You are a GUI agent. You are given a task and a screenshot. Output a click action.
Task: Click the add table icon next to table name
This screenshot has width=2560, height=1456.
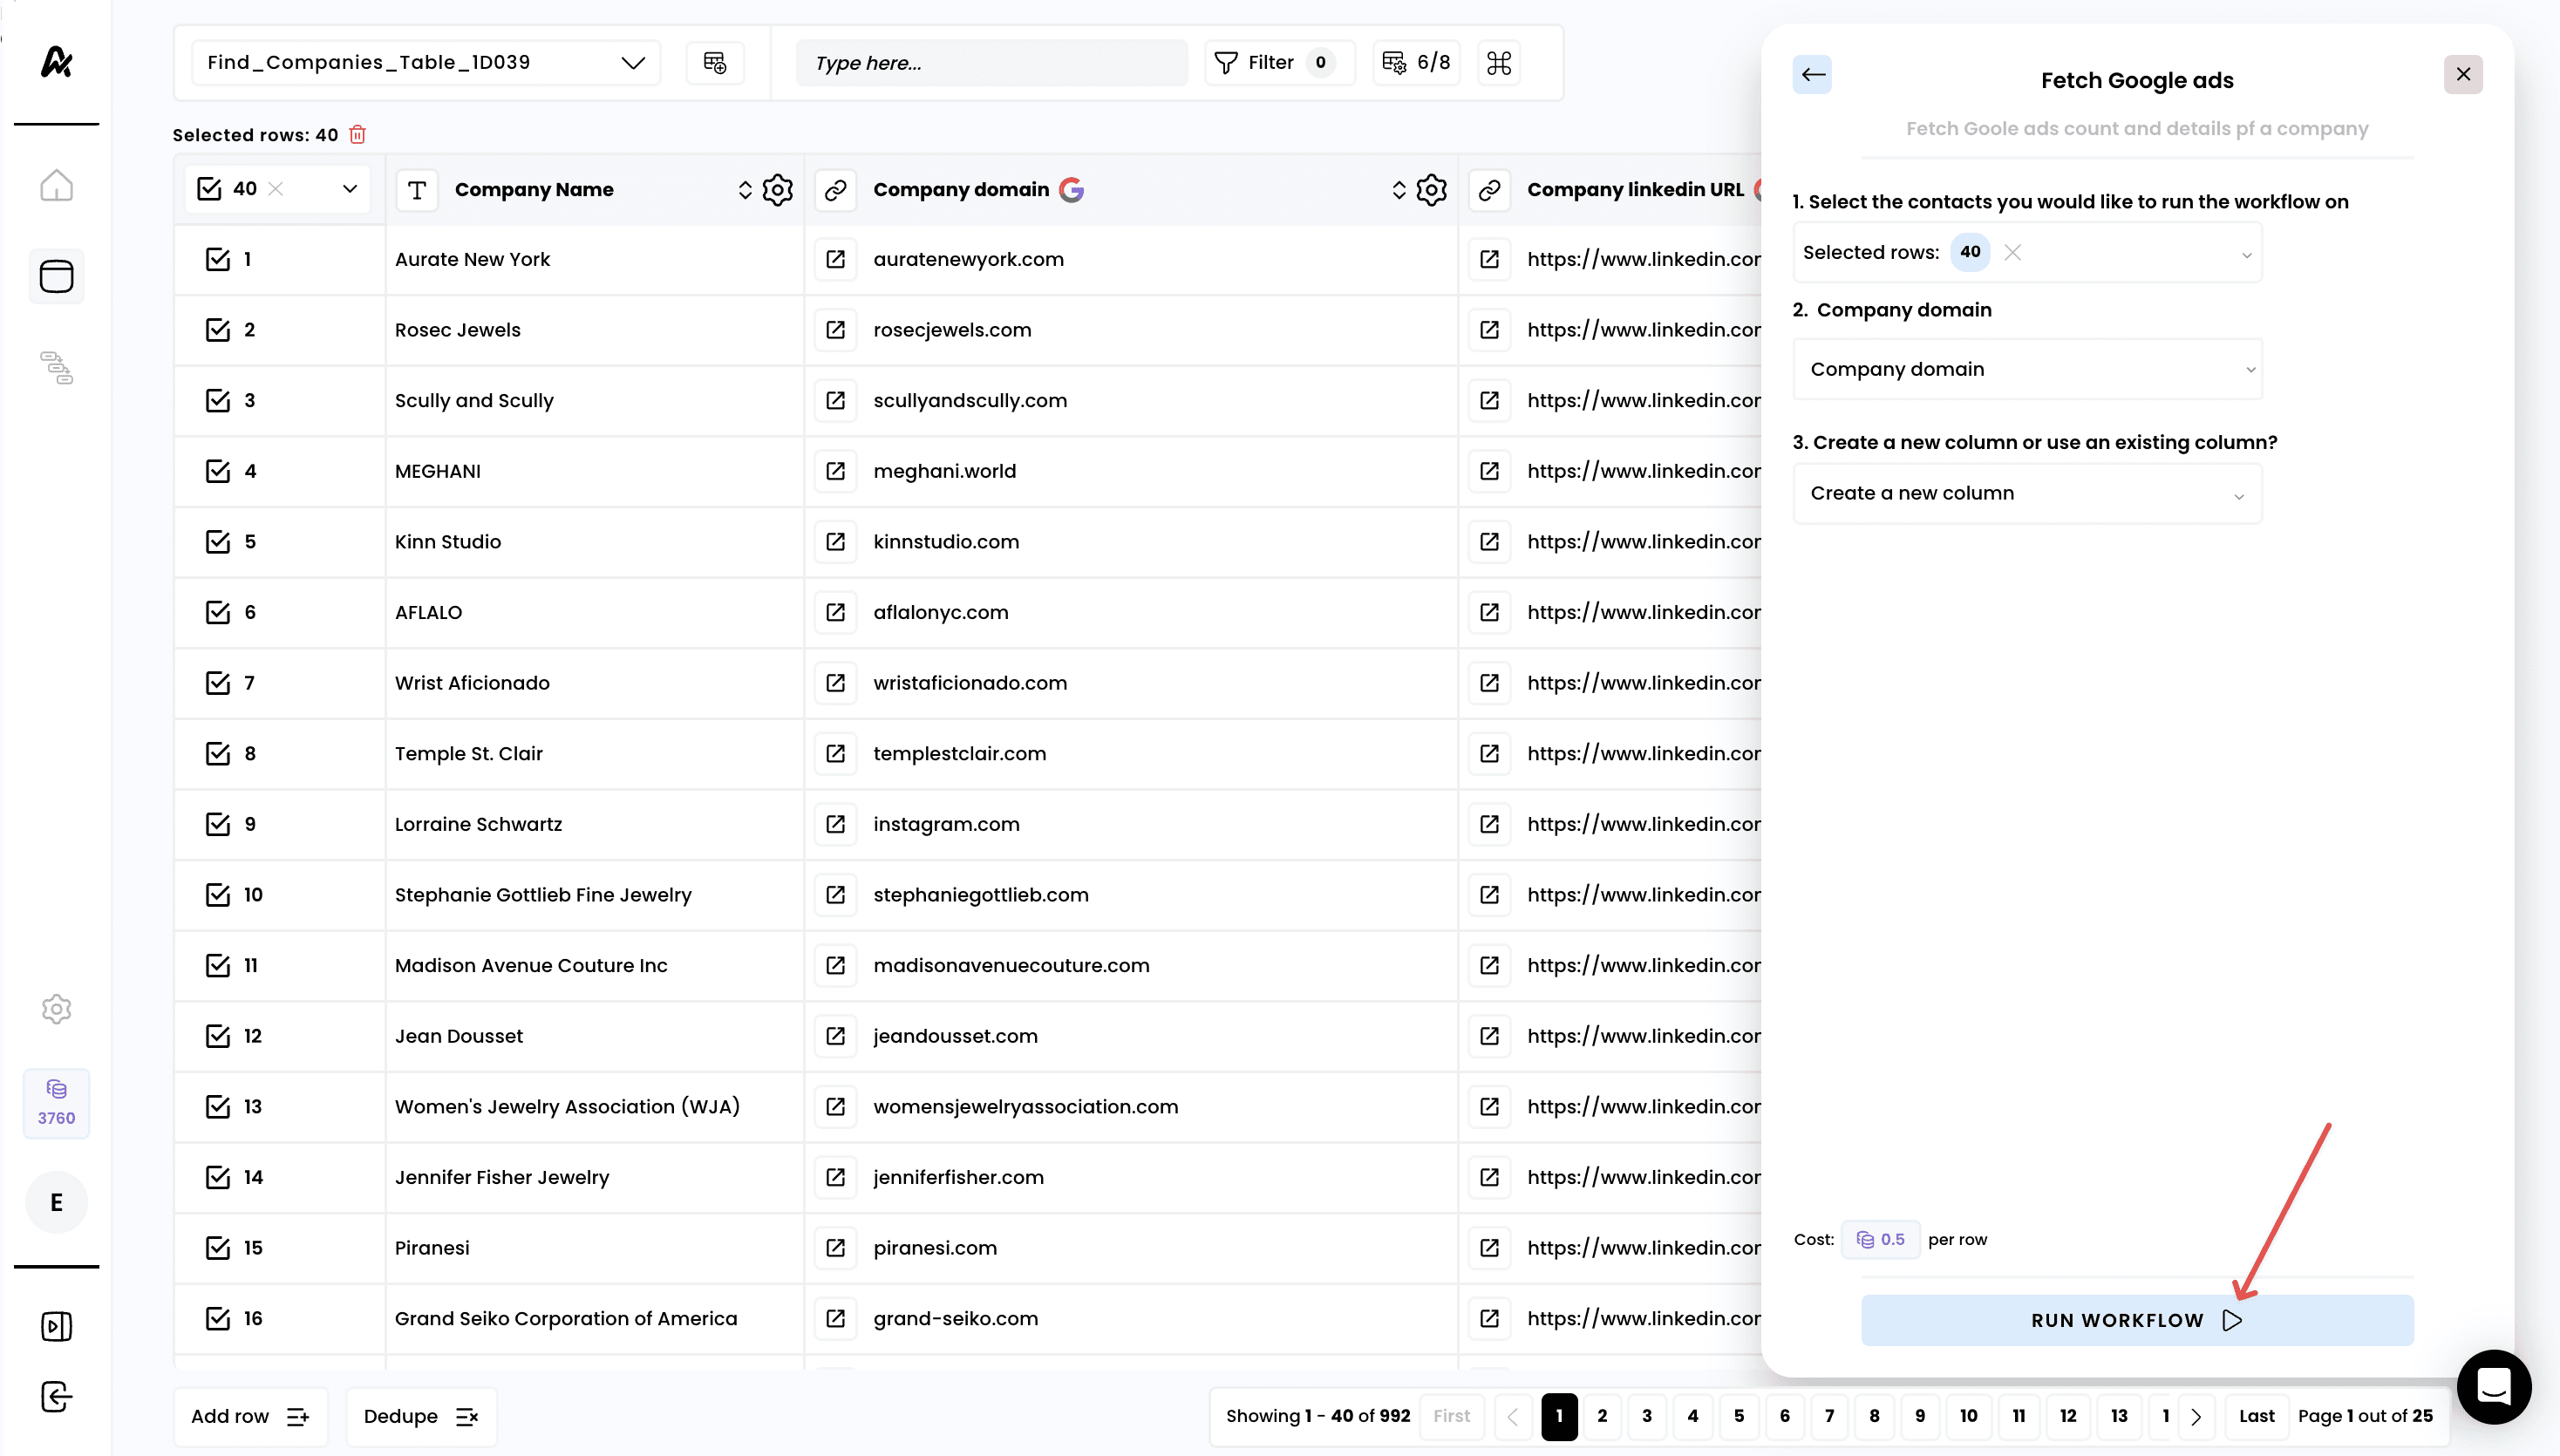715,63
